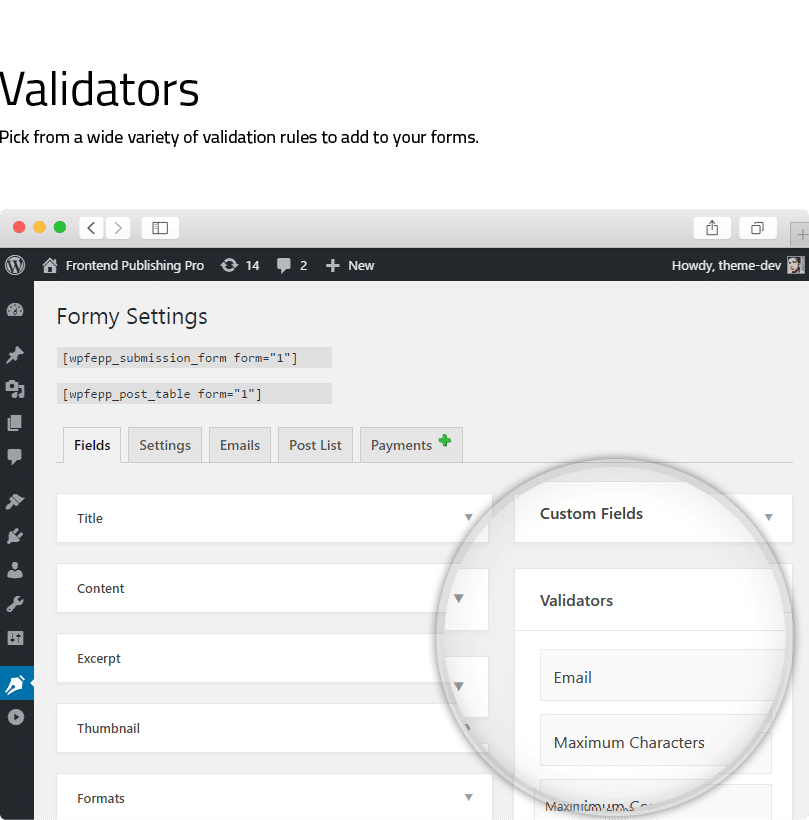809x820 pixels.
Task: Switch to the Fields tab
Action: (92, 445)
